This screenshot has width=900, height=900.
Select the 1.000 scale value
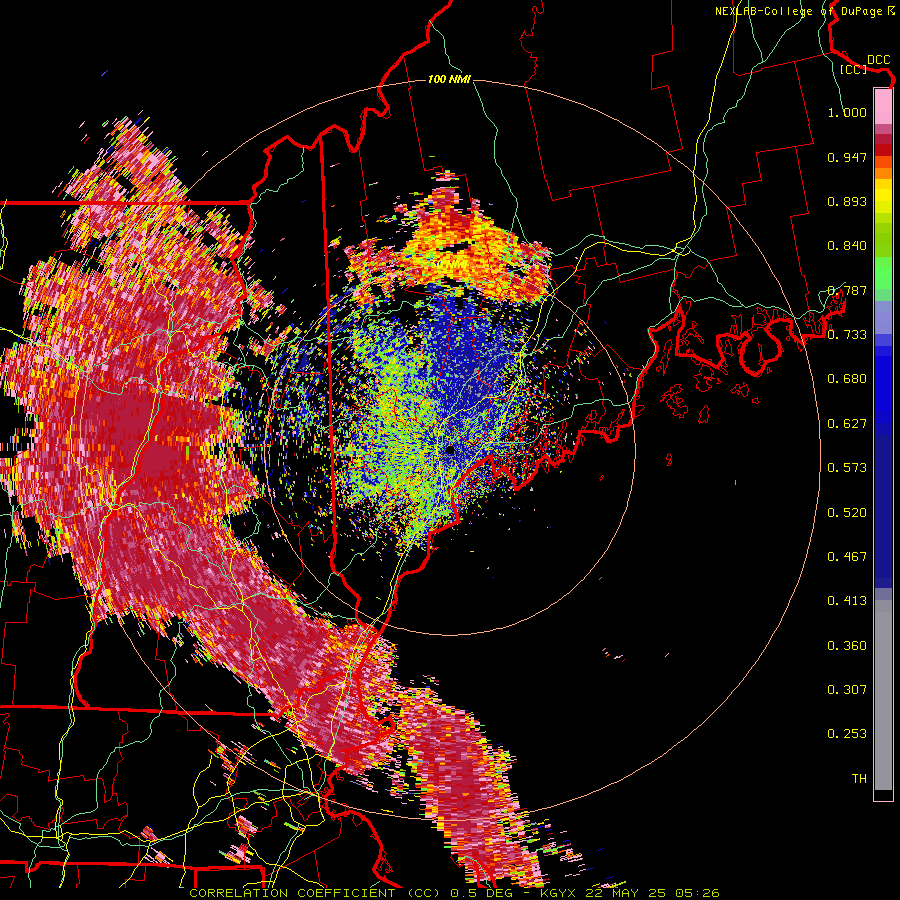[x=847, y=112]
